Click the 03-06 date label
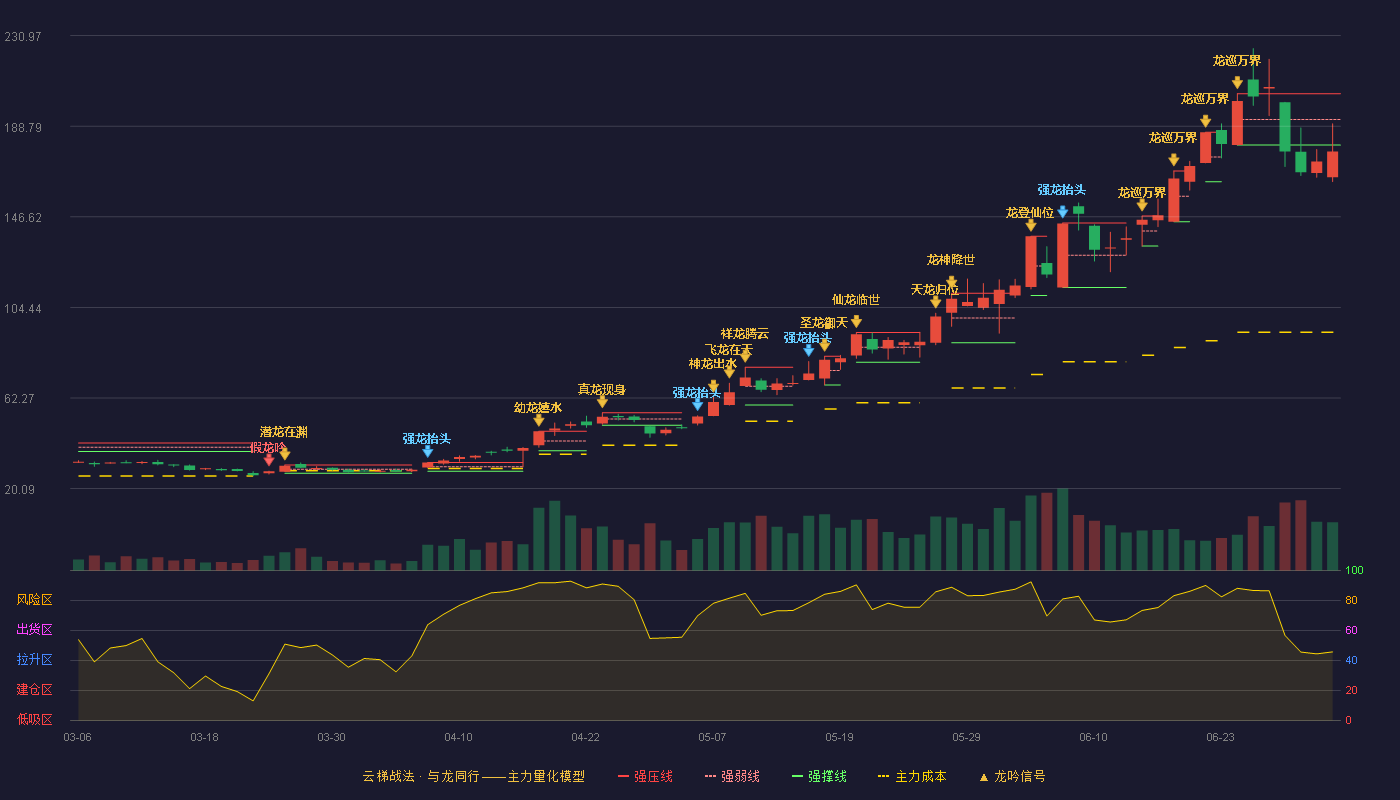This screenshot has height=800, width=1400. (x=77, y=737)
